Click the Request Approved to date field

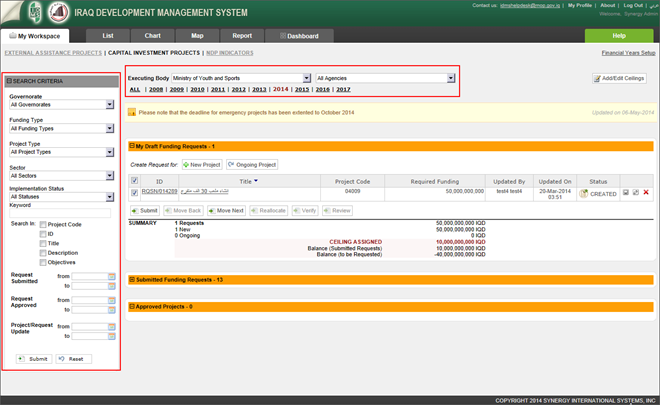click(90, 310)
